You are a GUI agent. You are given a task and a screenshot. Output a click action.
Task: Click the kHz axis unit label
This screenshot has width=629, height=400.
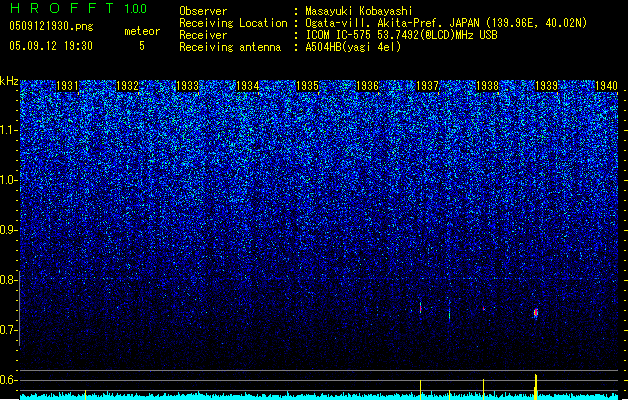[x=9, y=81]
